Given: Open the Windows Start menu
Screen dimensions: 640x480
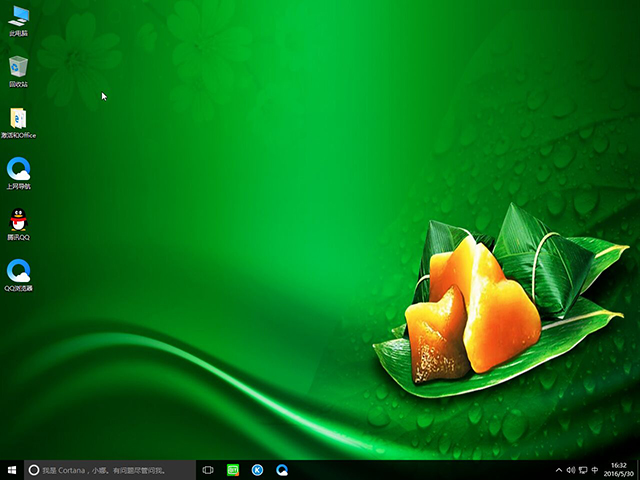Looking at the screenshot, I should coord(11,469).
